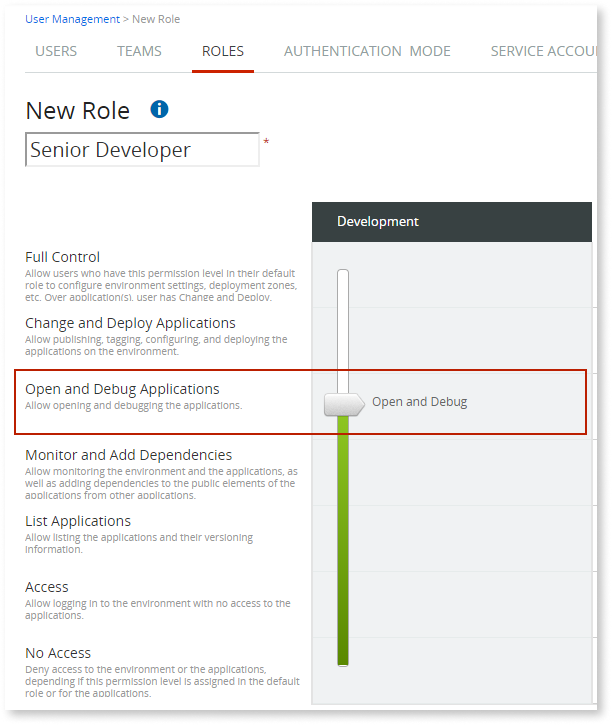This screenshot has width=612, height=725.
Task: Click the empty upper section of the slider track
Action: pyautogui.click(x=343, y=331)
